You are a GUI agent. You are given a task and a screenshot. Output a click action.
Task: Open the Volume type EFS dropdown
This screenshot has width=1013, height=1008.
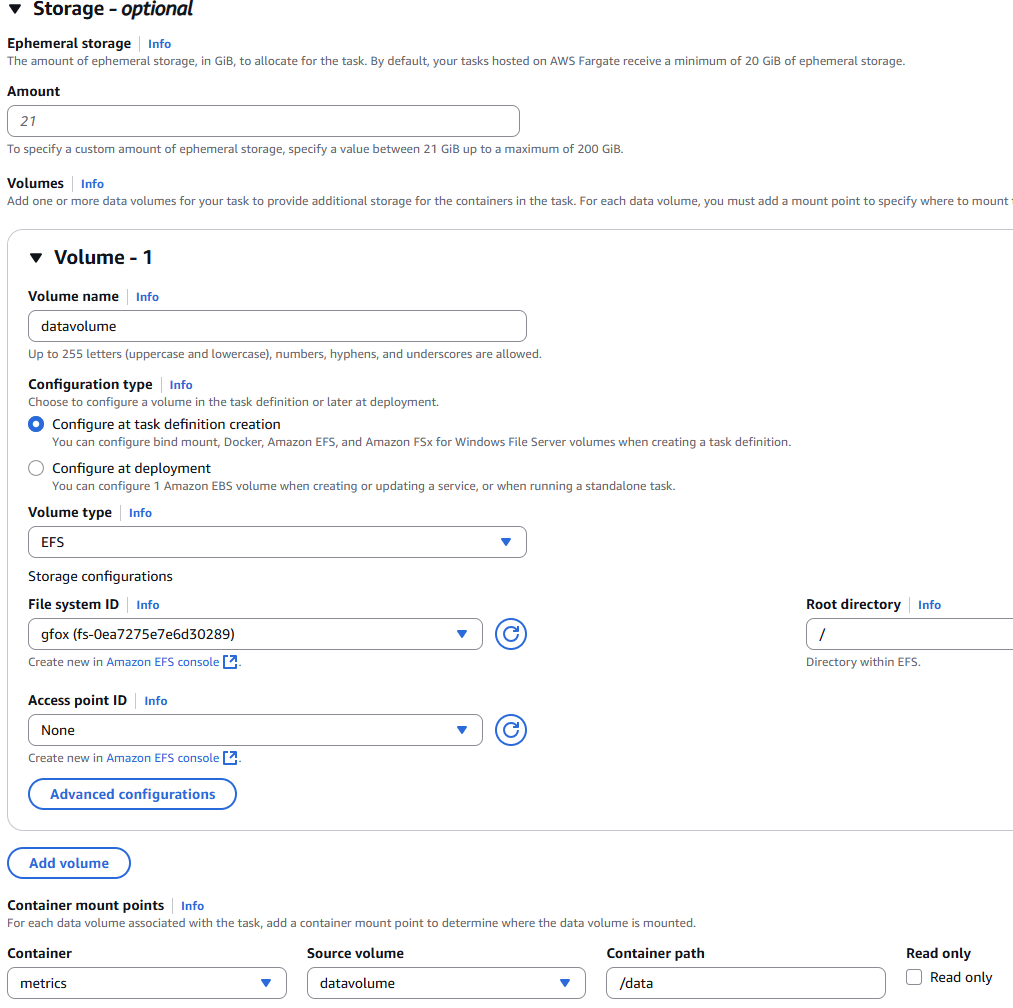pos(277,542)
